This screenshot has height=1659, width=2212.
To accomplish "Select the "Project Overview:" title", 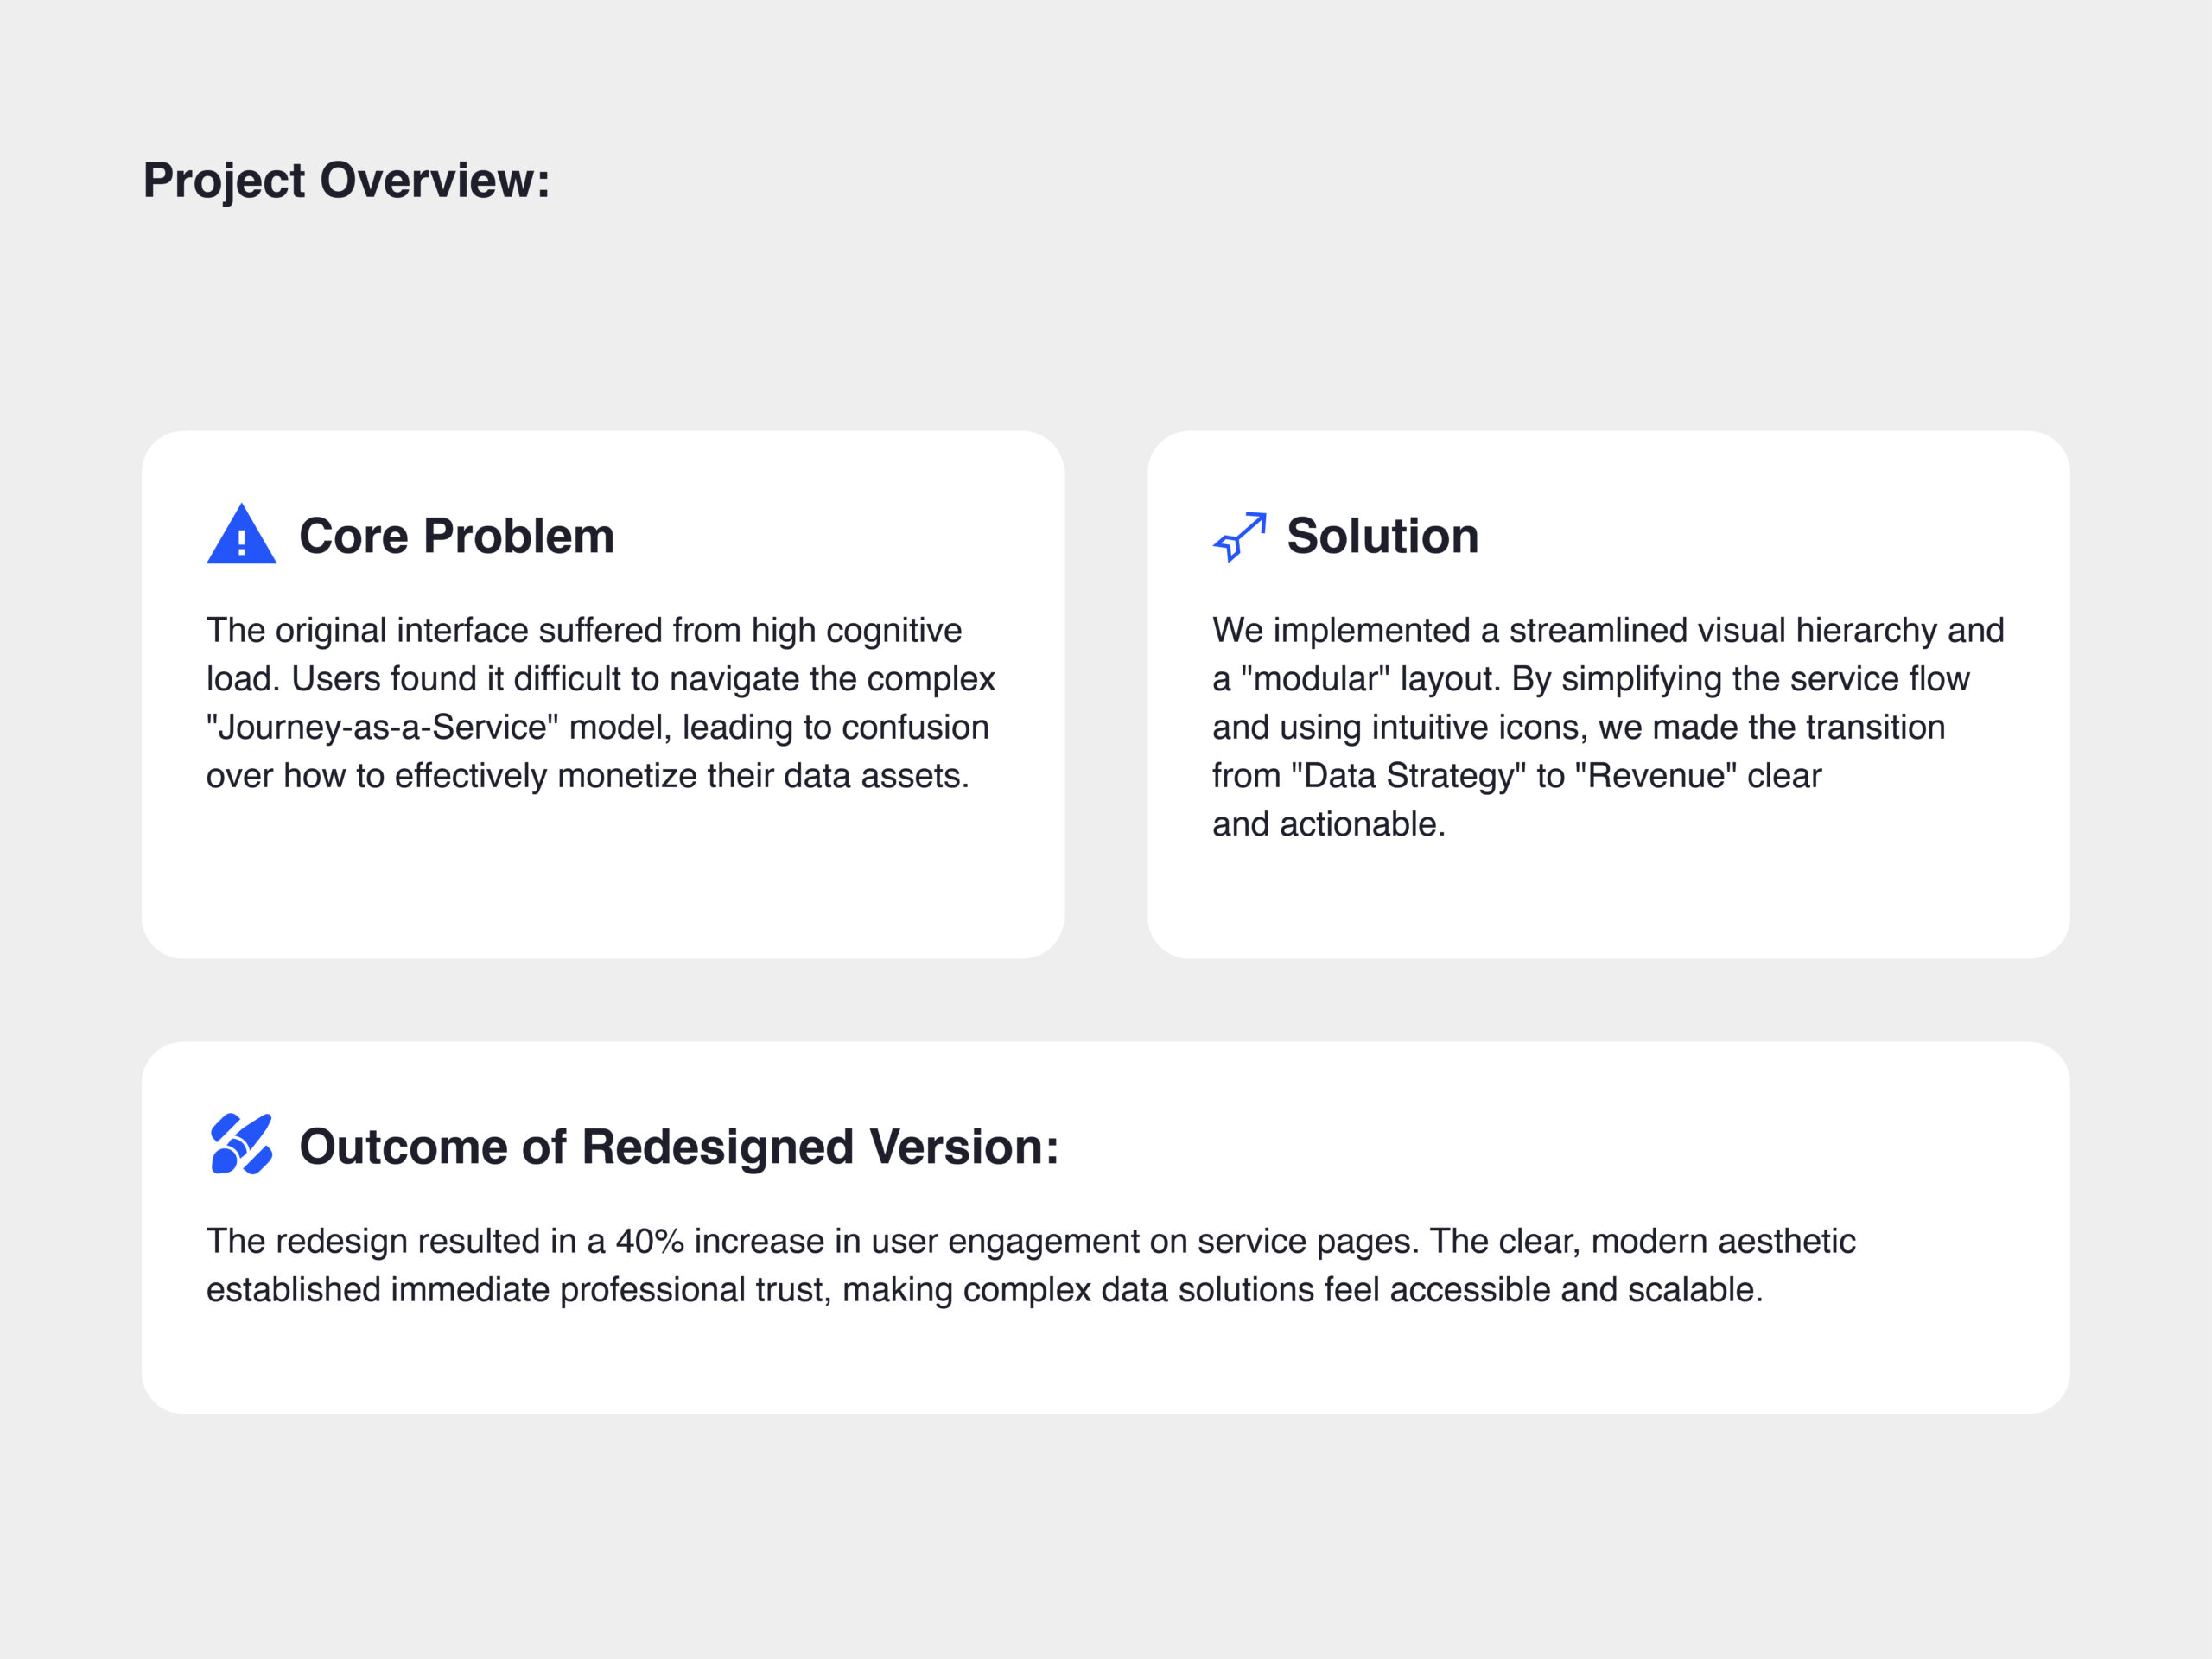I will (346, 181).
